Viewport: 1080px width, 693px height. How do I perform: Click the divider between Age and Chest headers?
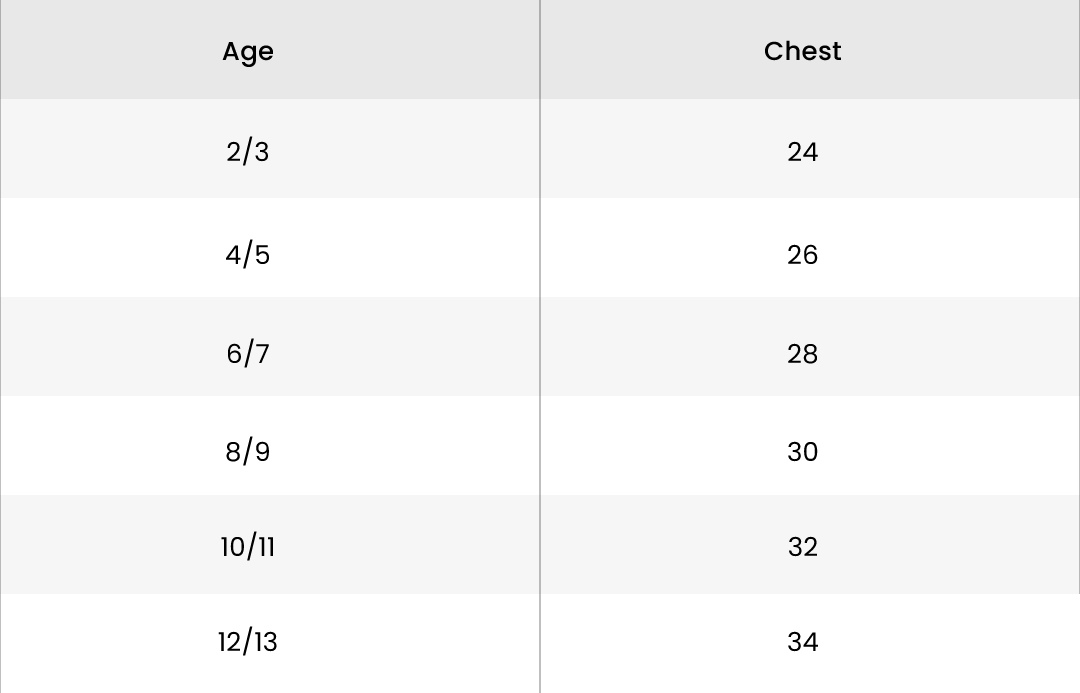coord(540,50)
